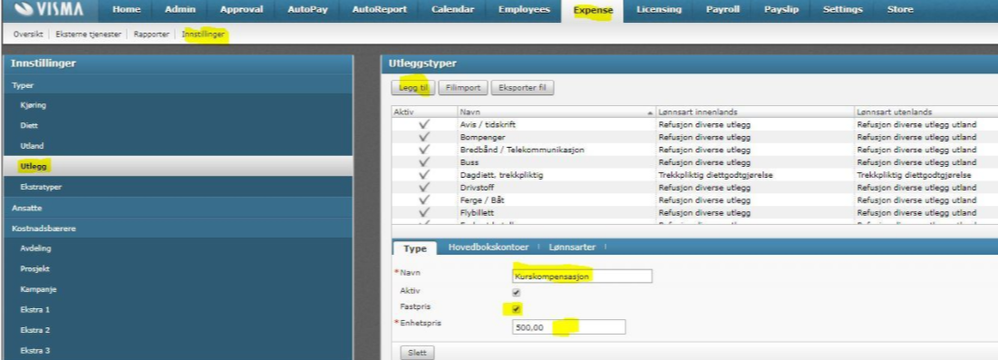The height and width of the screenshot is (360, 998).
Task: Collapse the Kostnadsbærere section
Action: point(178,228)
